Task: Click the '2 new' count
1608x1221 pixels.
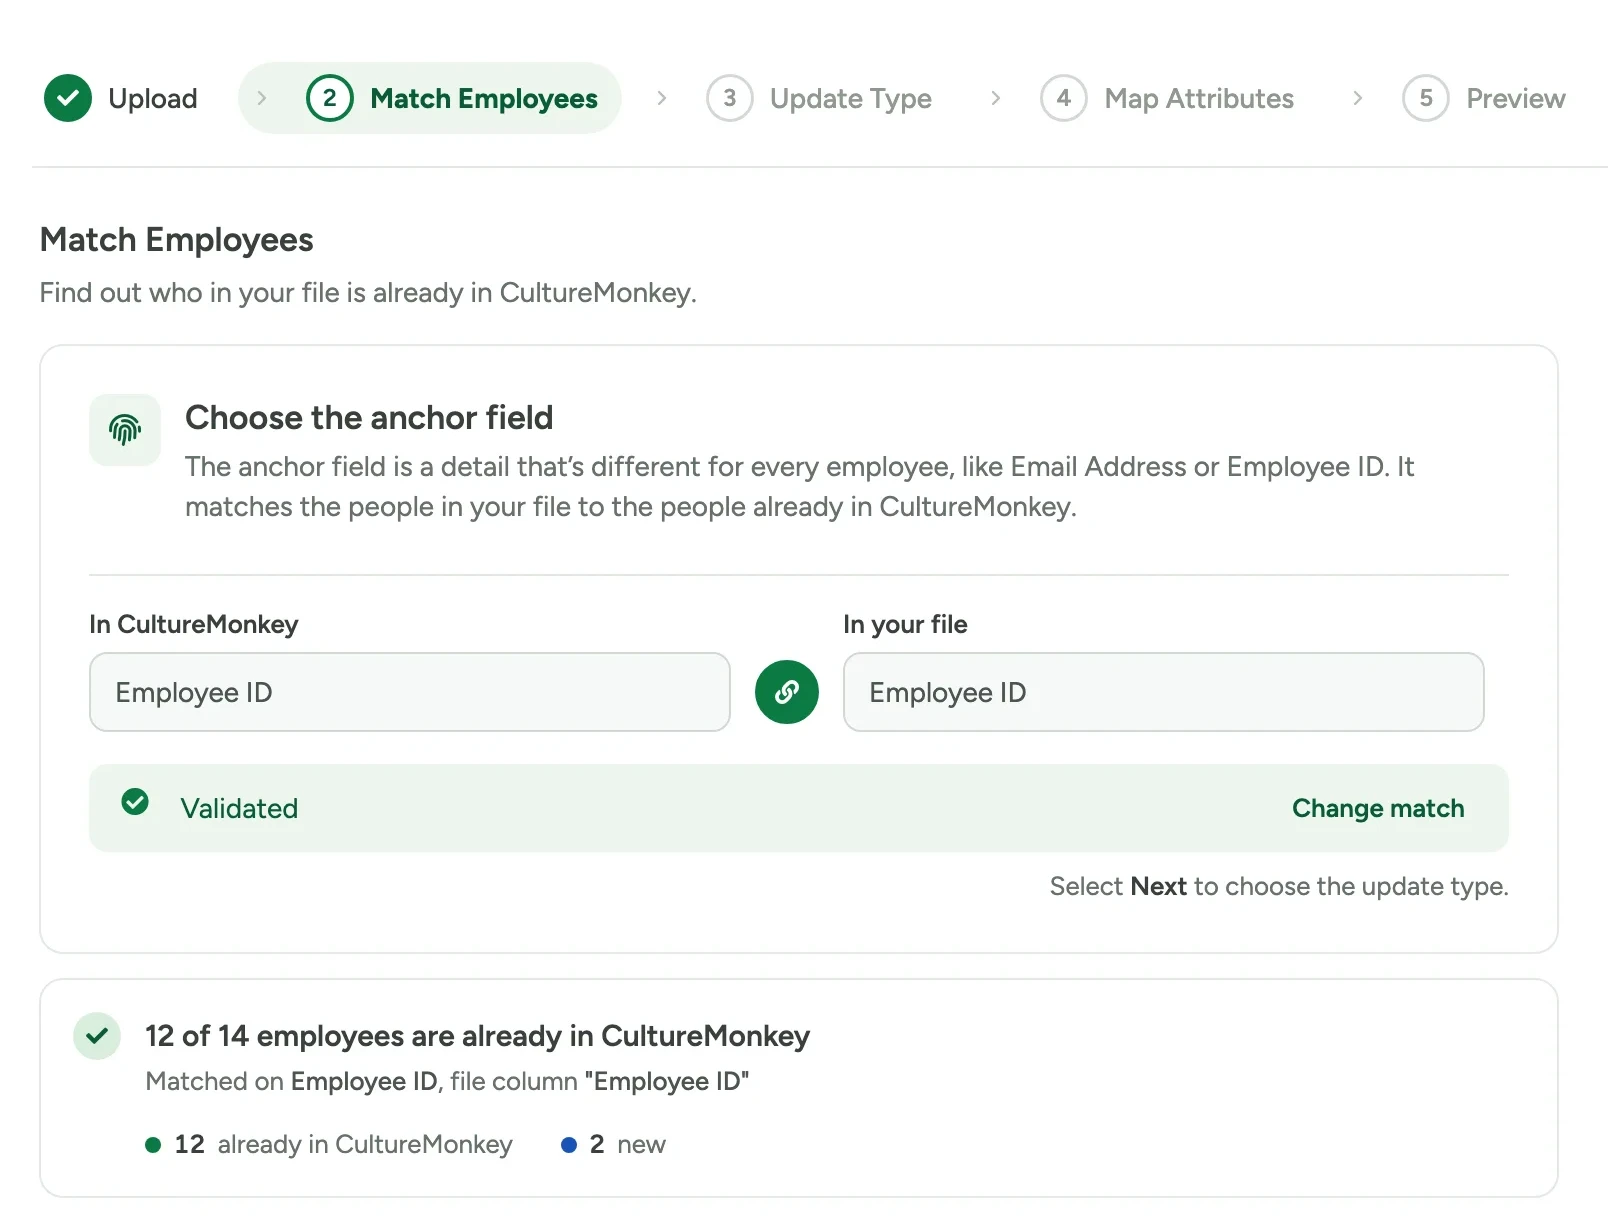Action: click(x=627, y=1144)
